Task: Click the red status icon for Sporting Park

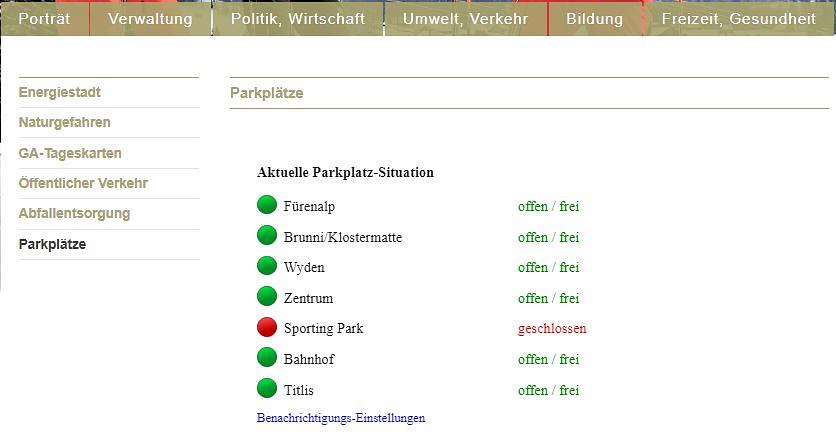Action: click(x=267, y=328)
